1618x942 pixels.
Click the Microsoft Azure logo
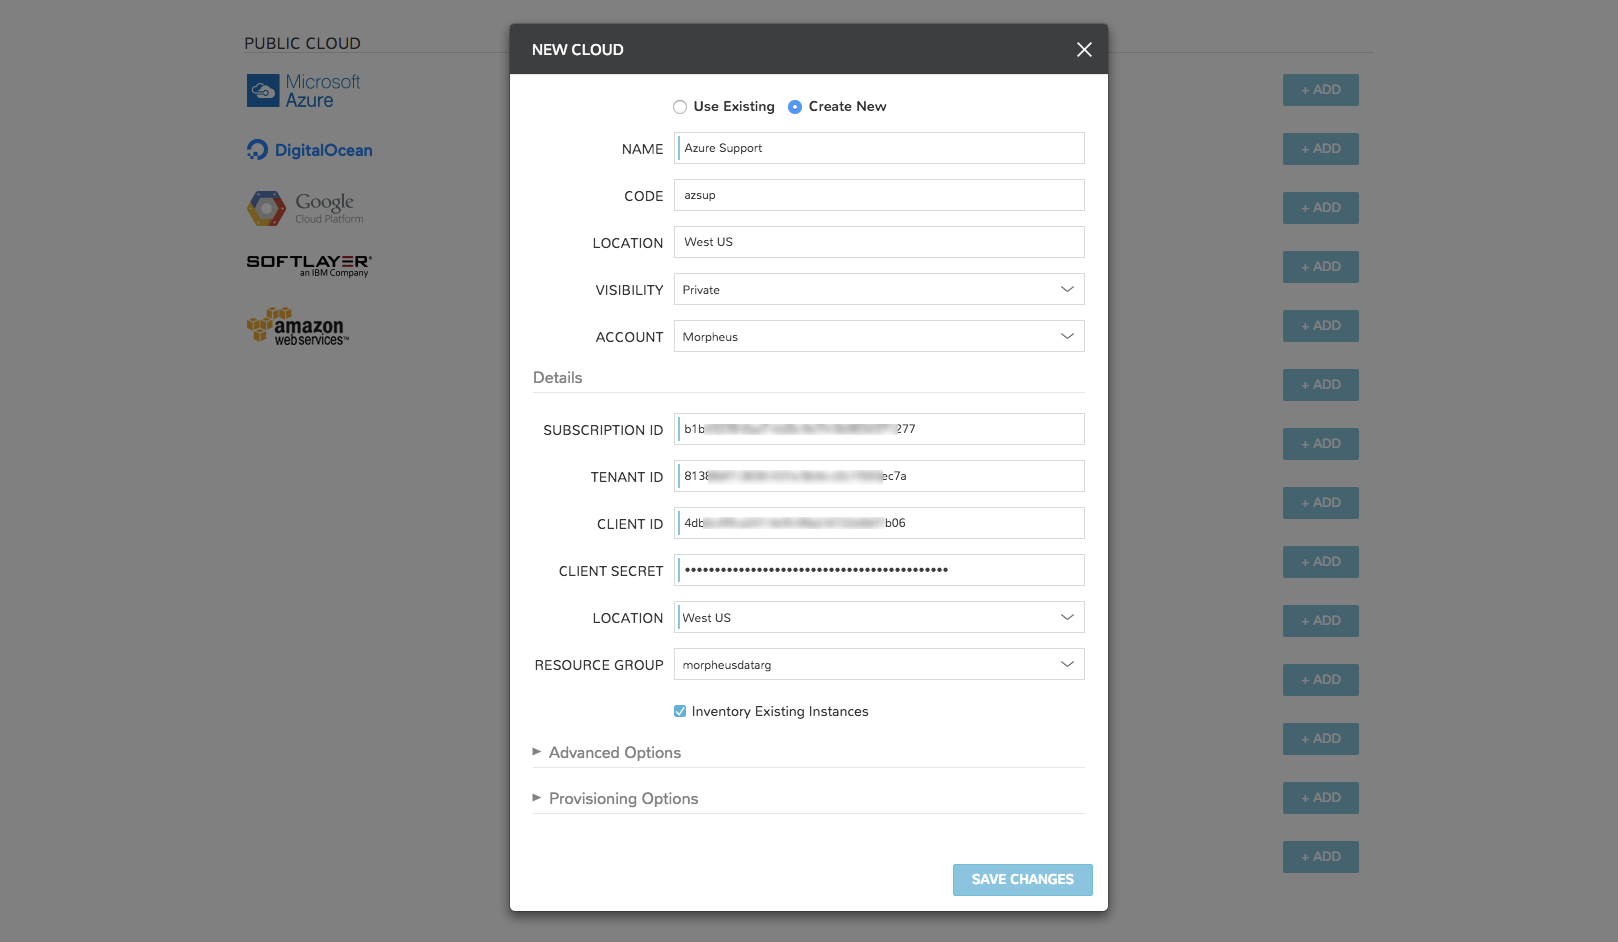(304, 91)
